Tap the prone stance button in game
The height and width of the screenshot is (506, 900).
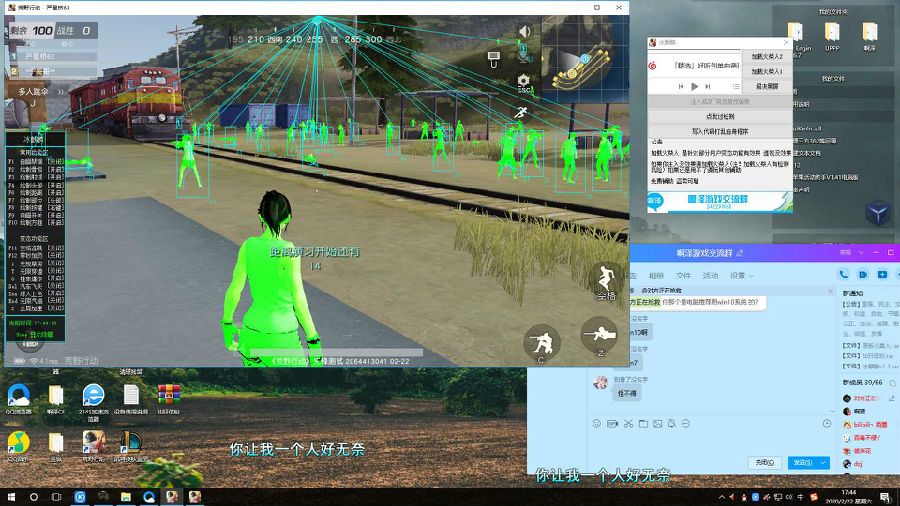[x=600, y=334]
